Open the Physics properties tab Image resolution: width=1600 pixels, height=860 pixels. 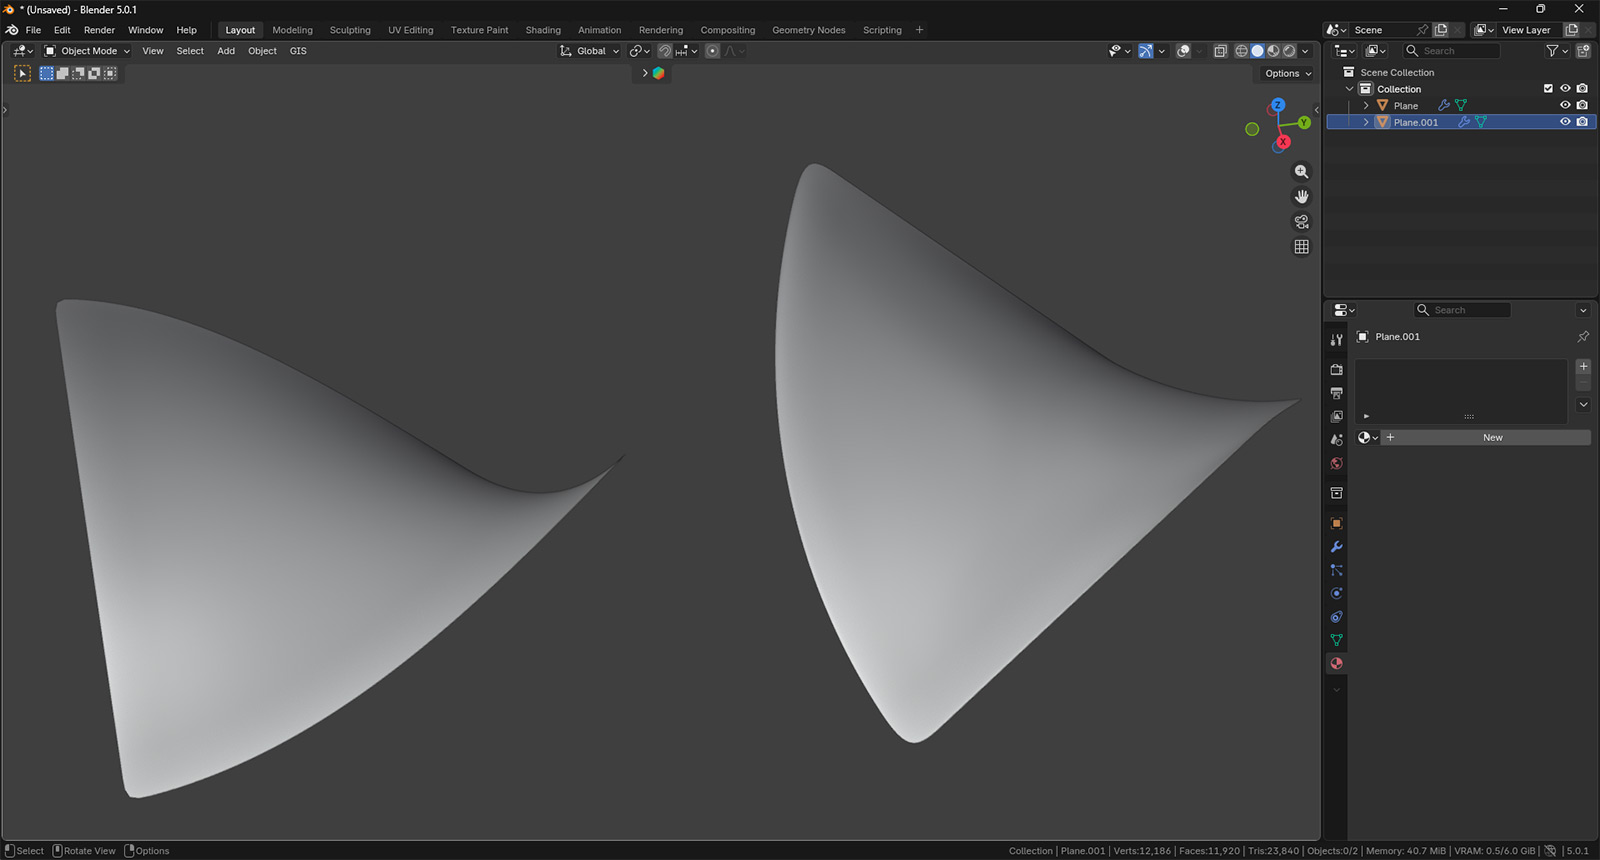click(1336, 594)
